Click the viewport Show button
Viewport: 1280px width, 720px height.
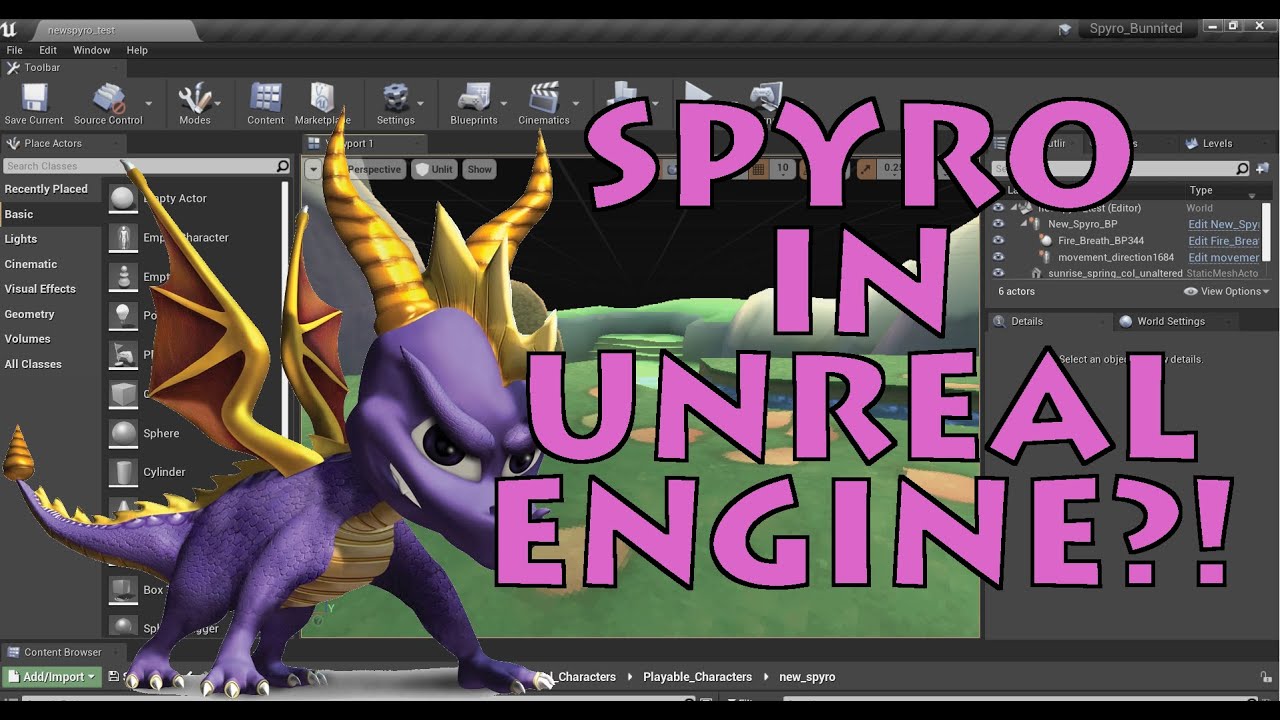(x=480, y=169)
